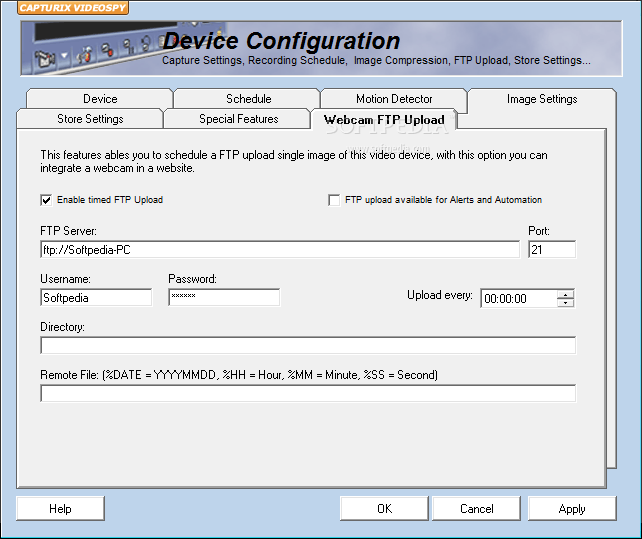Switch to the Device tab

point(99,99)
